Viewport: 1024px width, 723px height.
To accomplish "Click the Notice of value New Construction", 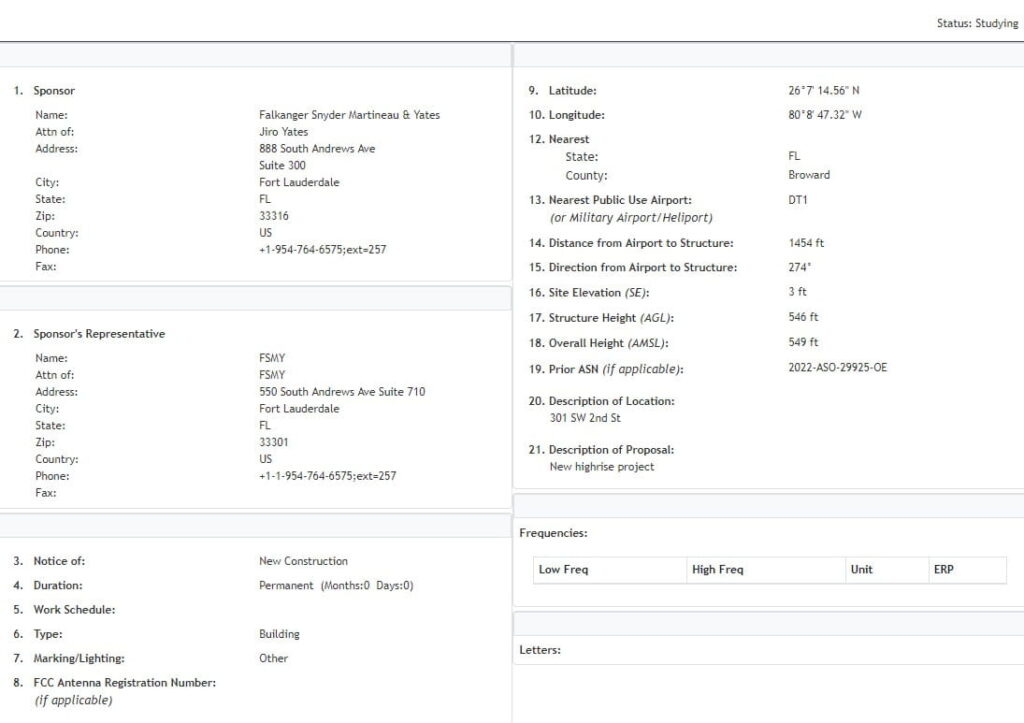I will pyautogui.click(x=303, y=562).
